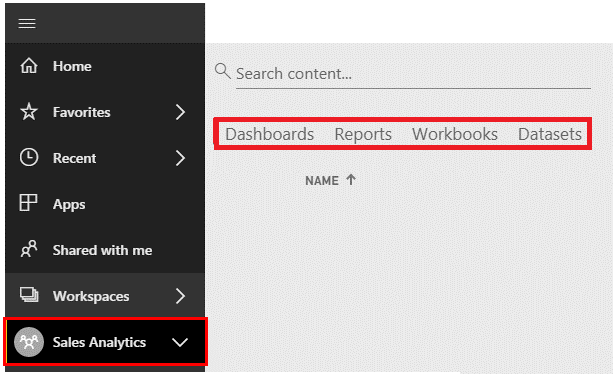The width and height of the screenshot is (613, 374).
Task: Click the Shared with me people icon
Action: [x=29, y=249]
